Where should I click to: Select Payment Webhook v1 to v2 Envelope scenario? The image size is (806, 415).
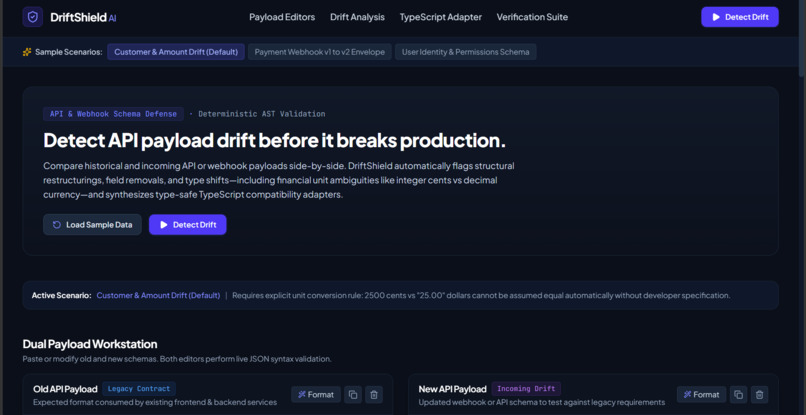pyautogui.click(x=320, y=52)
